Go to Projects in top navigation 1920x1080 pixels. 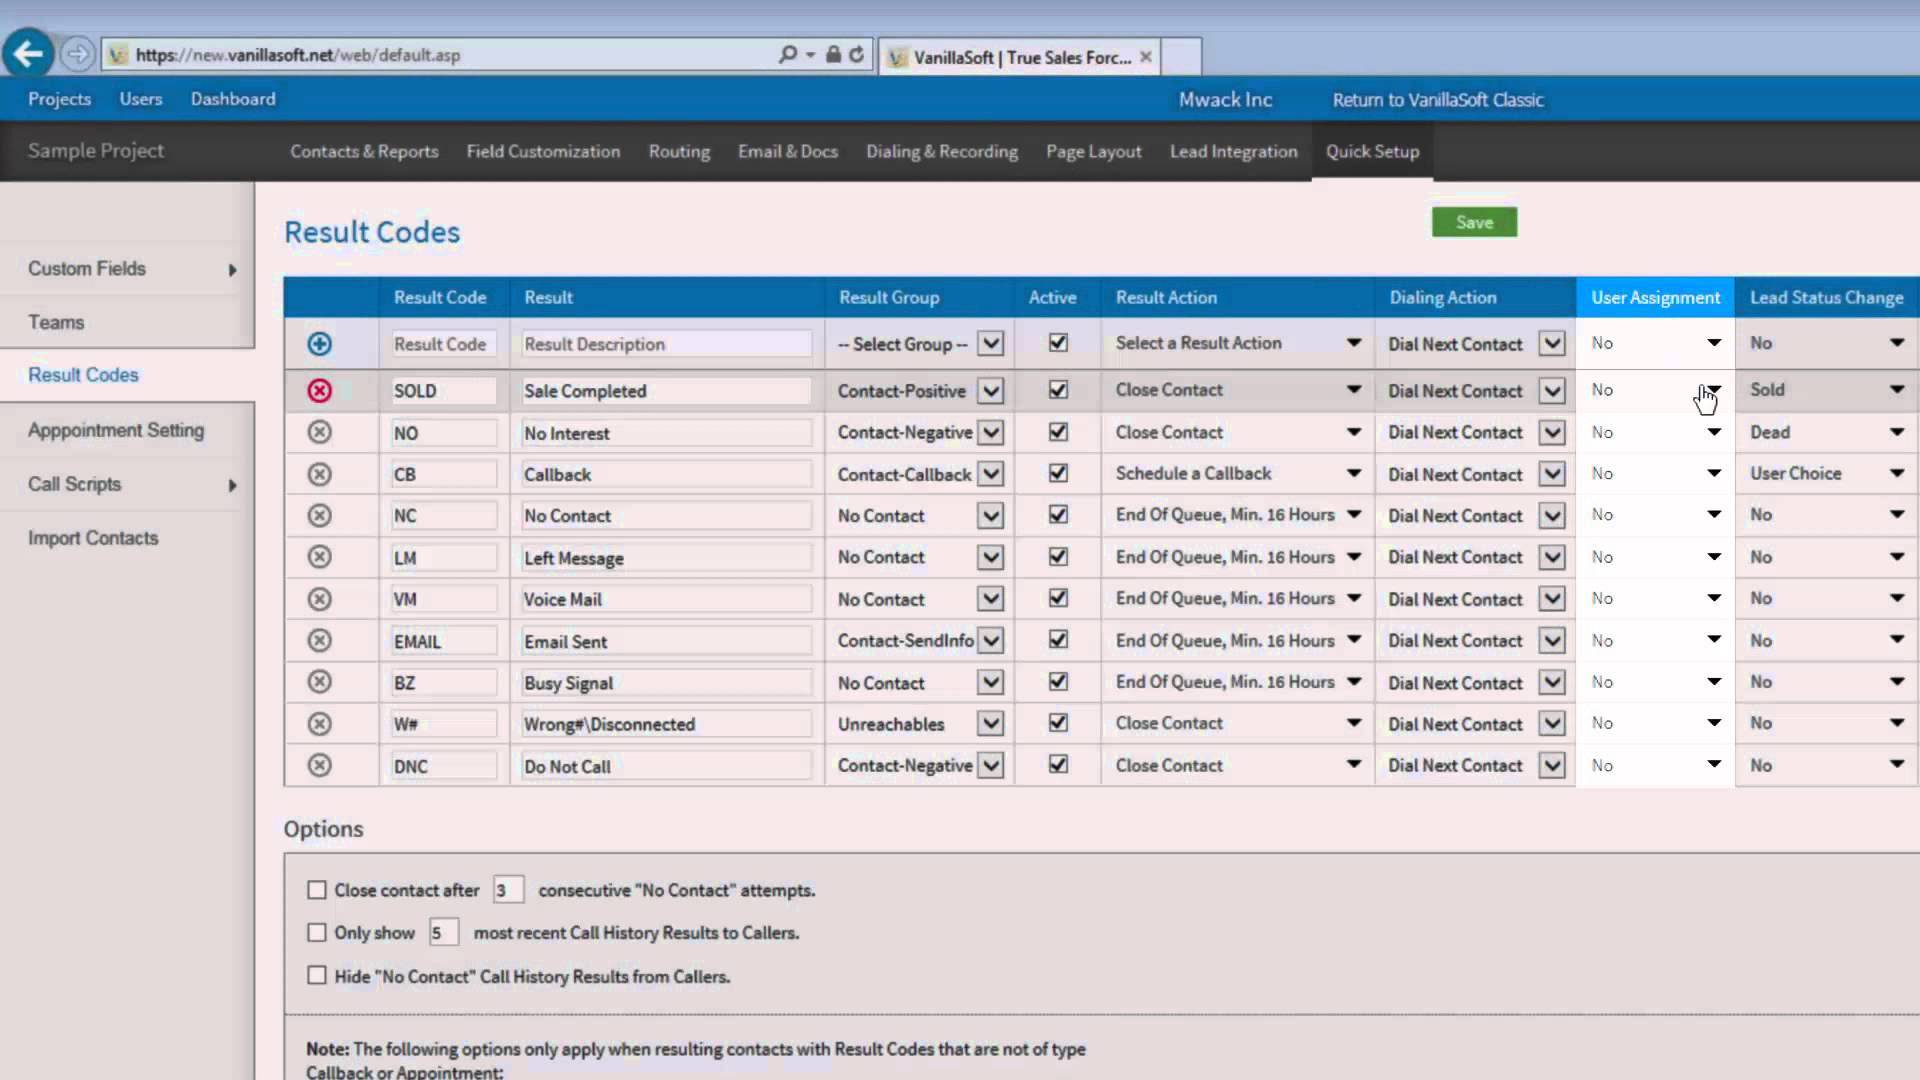[59, 99]
